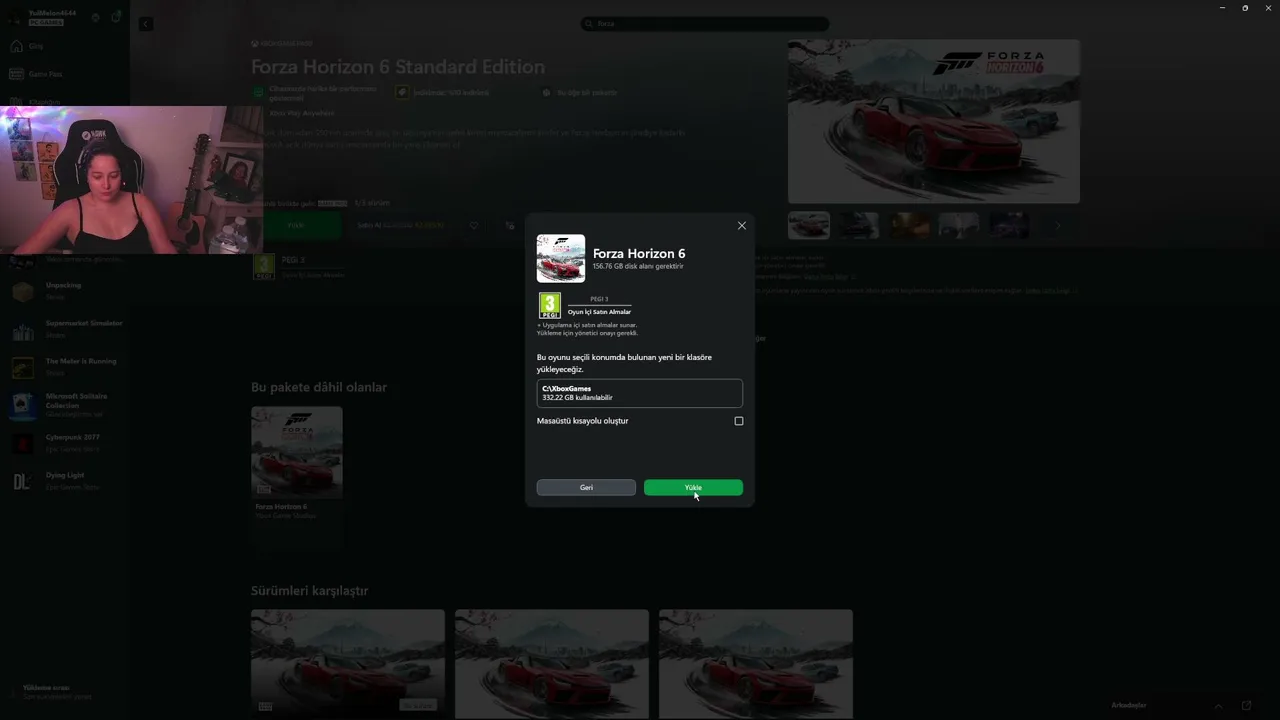Viewport: 1280px width, 720px height.
Task: Expand the Arkadaşlar panel chevron
Action: click(1218, 705)
